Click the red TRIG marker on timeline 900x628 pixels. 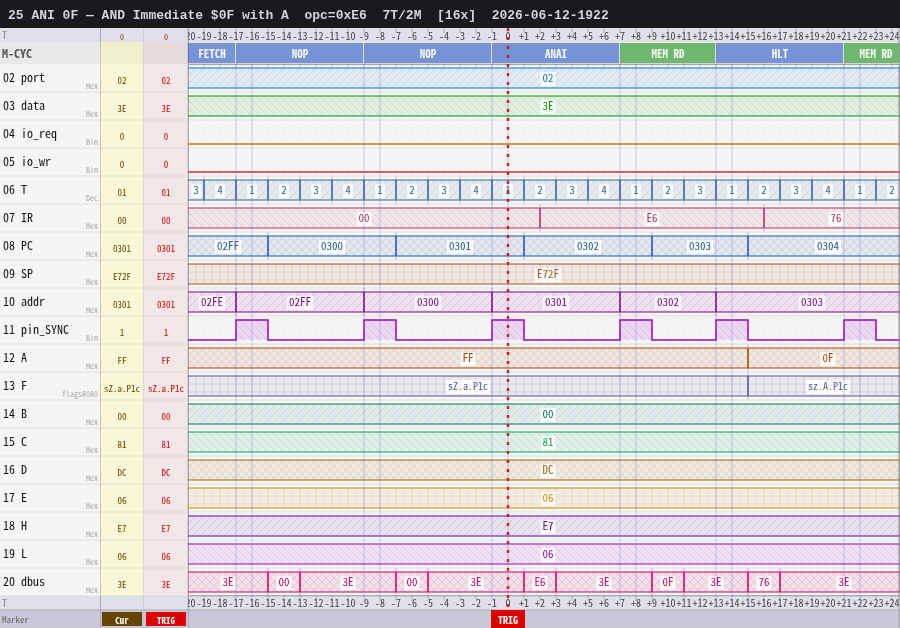507,619
